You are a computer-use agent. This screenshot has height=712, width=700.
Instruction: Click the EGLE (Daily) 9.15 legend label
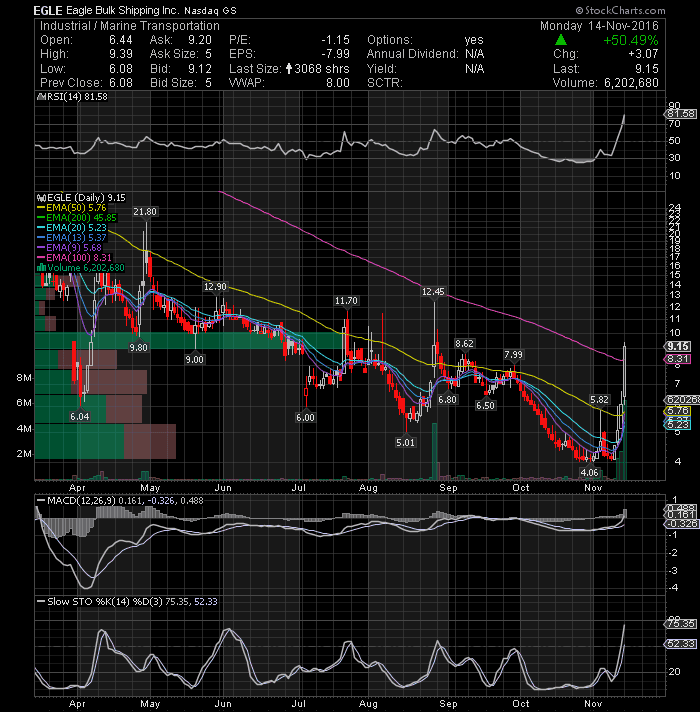coord(82,198)
